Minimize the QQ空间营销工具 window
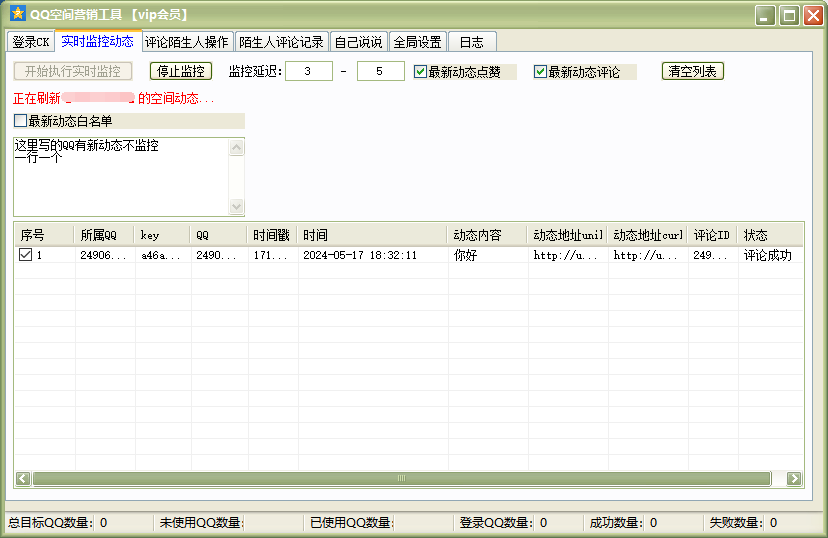The height and width of the screenshot is (538, 828). pyautogui.click(x=764, y=15)
